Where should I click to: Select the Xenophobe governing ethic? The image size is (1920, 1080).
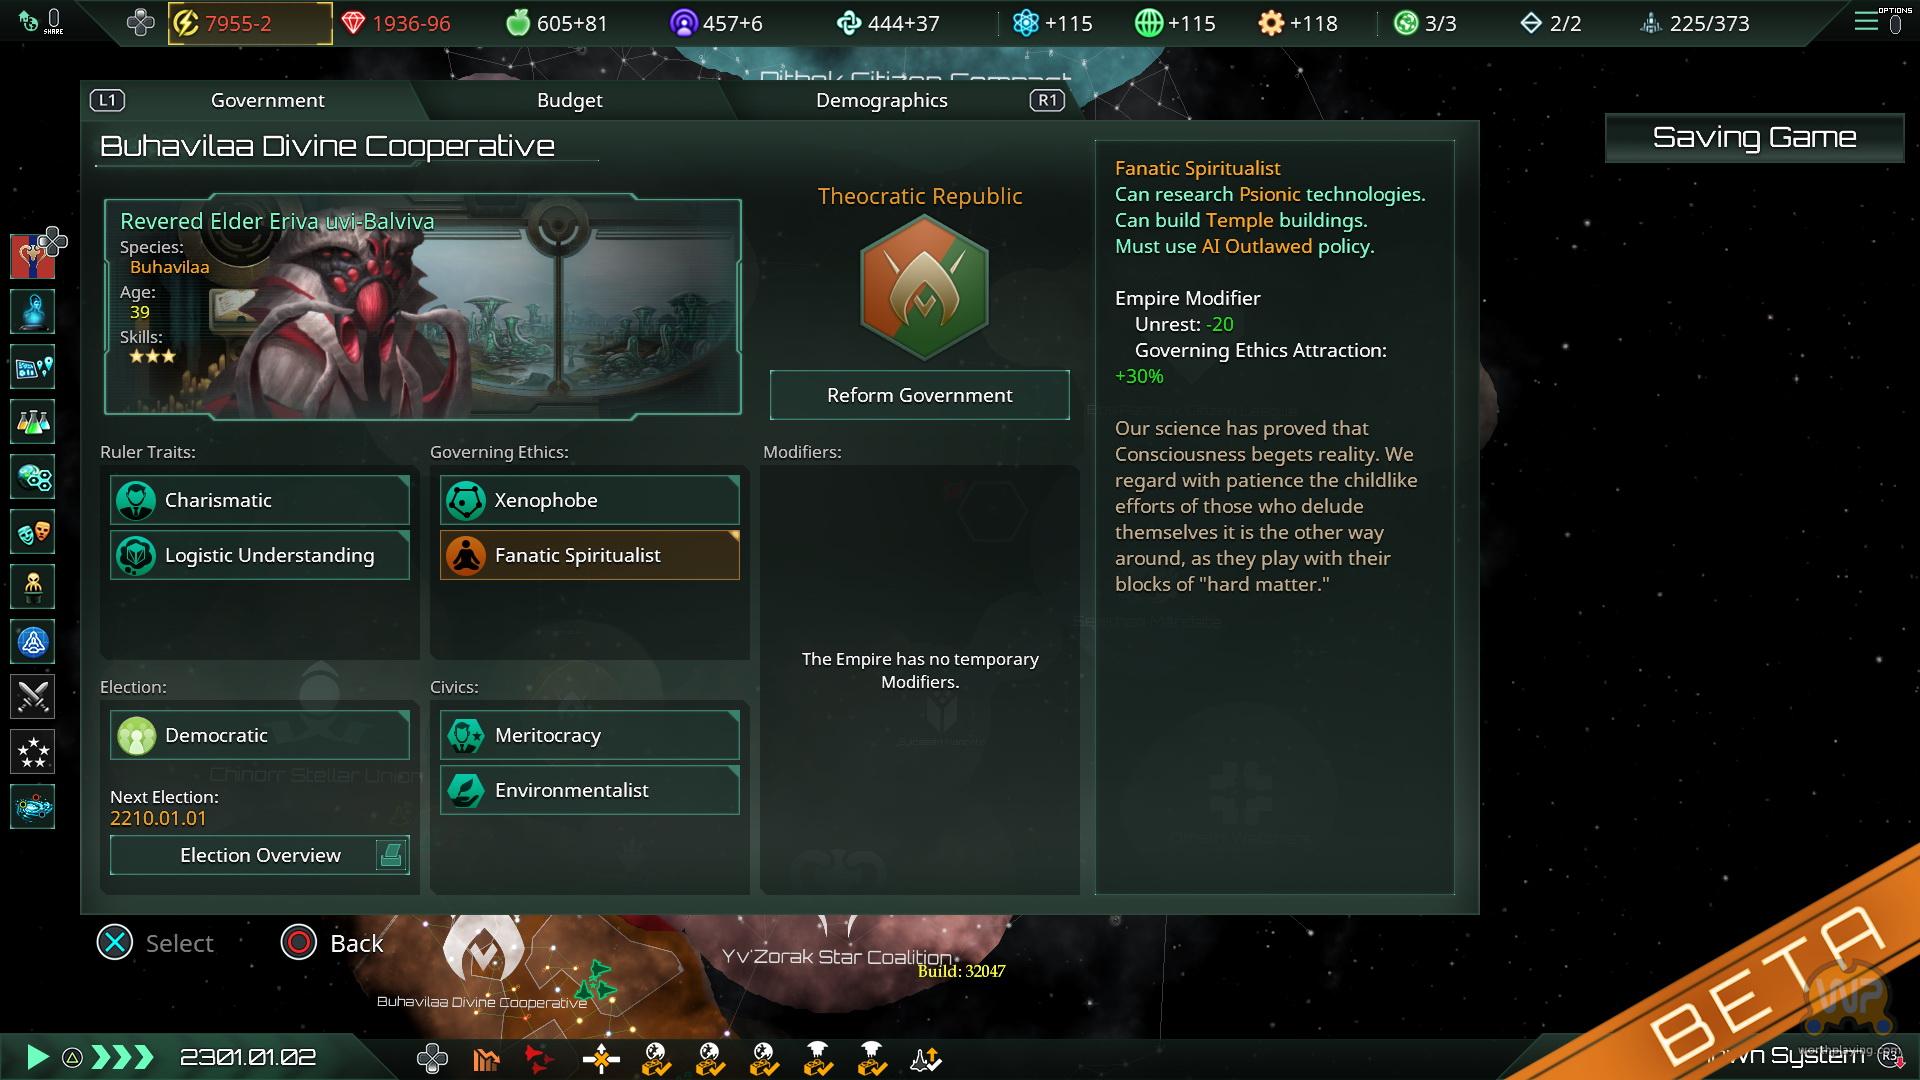coord(590,500)
